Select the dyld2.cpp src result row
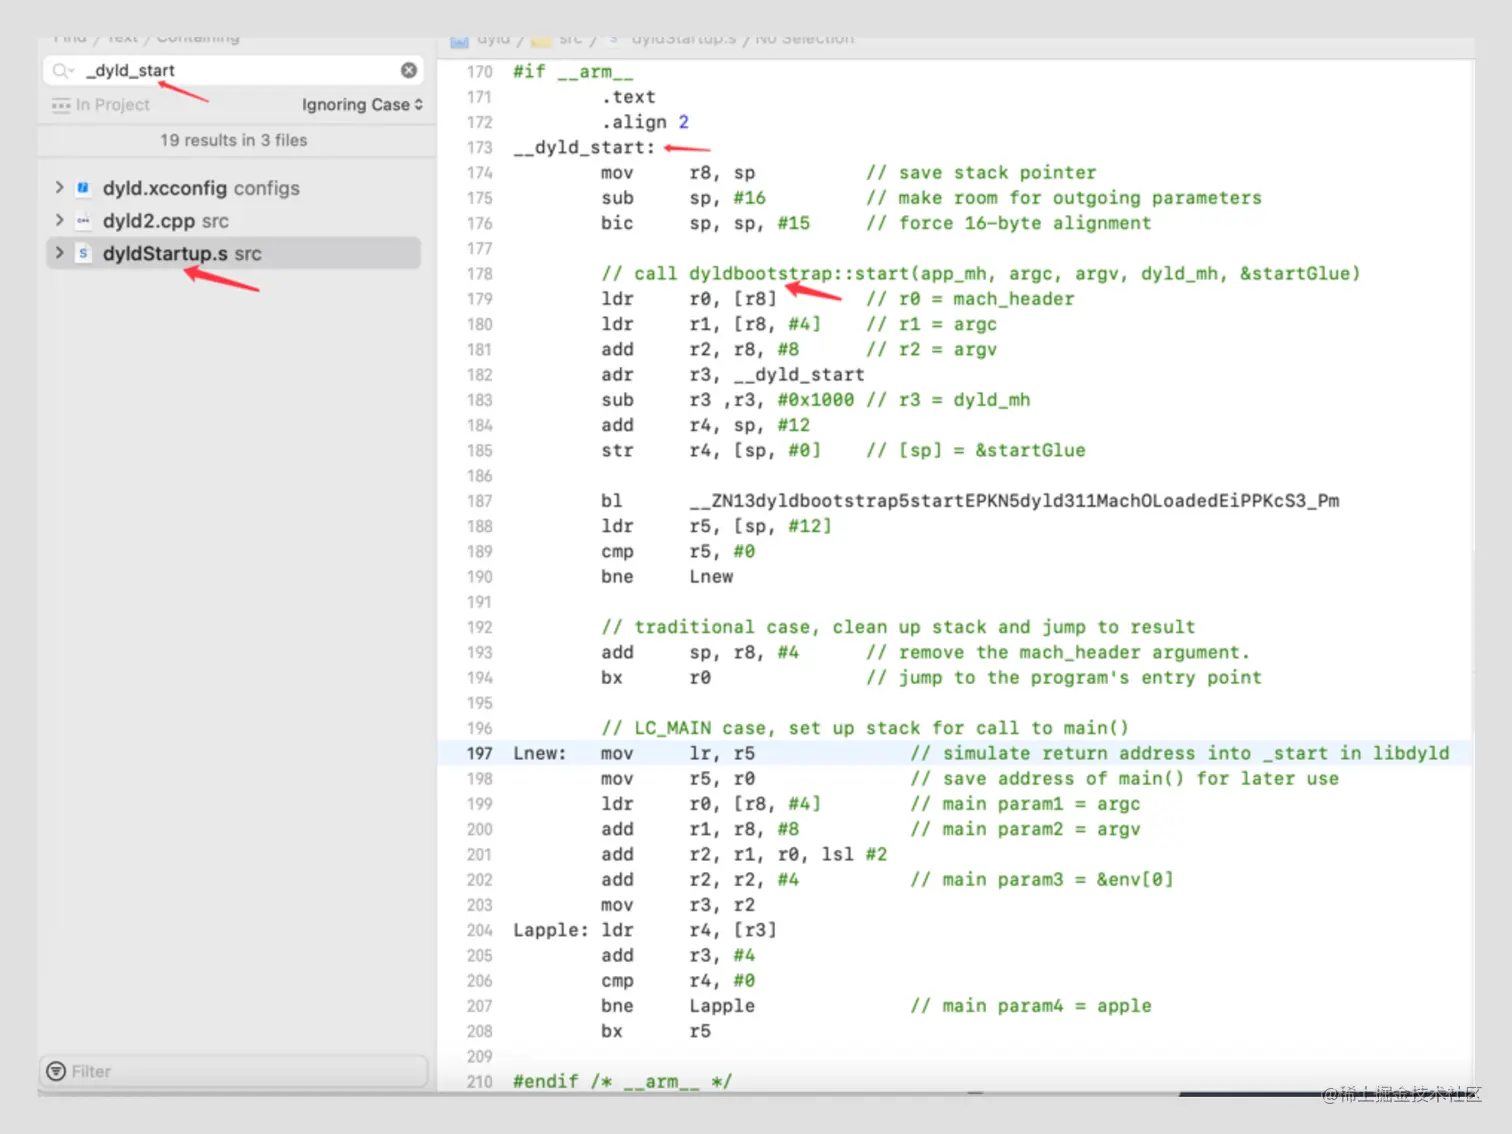 (233, 221)
